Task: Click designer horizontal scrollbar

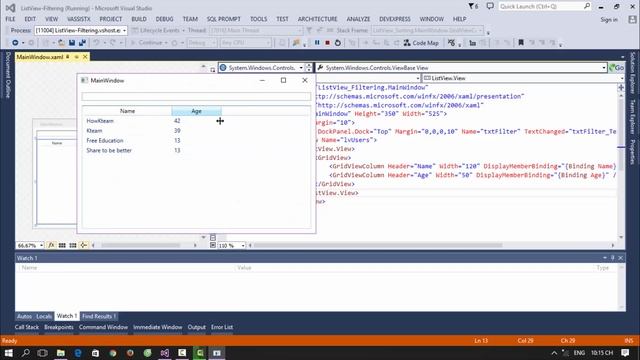Action: click(141, 245)
